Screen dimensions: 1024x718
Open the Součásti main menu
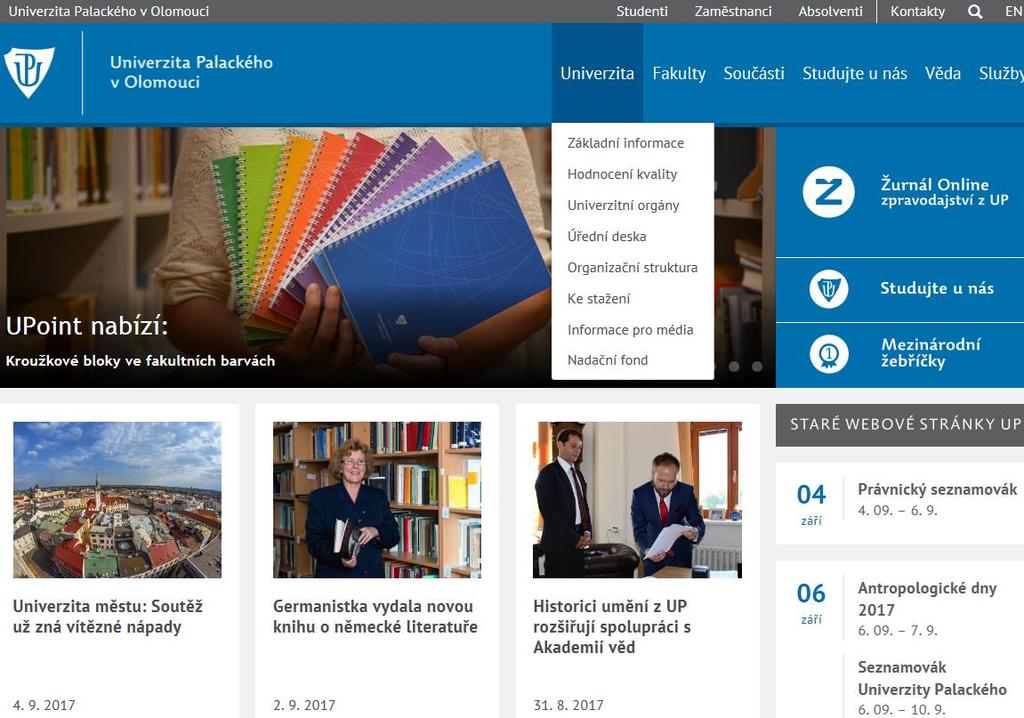click(x=754, y=73)
